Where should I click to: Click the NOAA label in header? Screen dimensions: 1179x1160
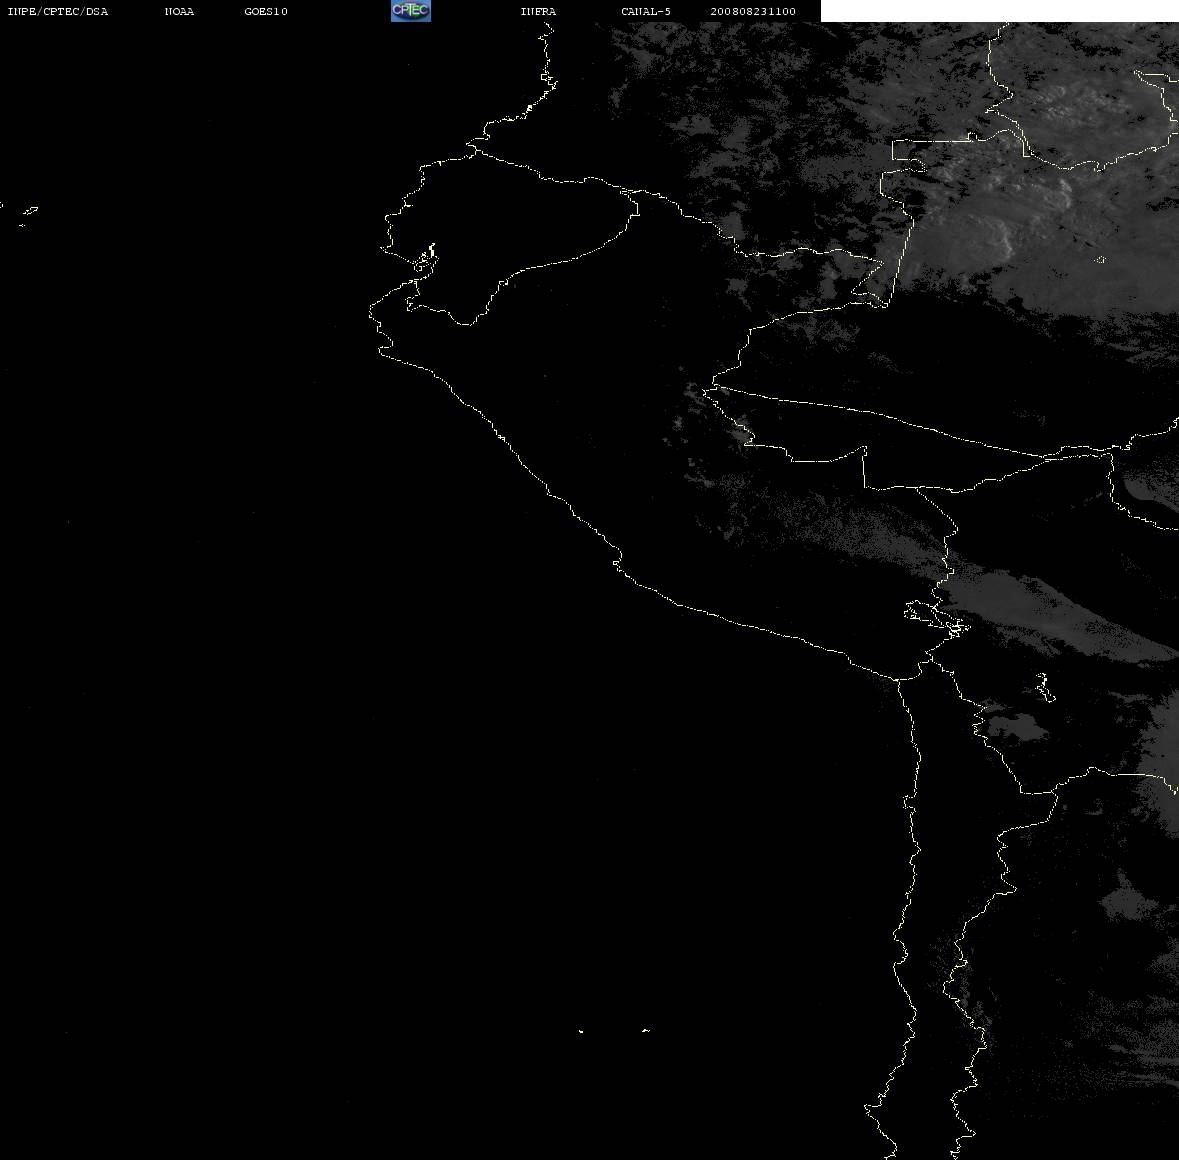180,11
